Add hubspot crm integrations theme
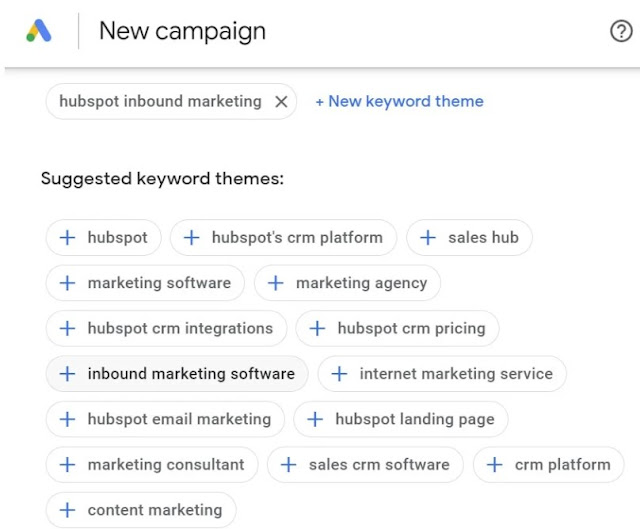 167,328
